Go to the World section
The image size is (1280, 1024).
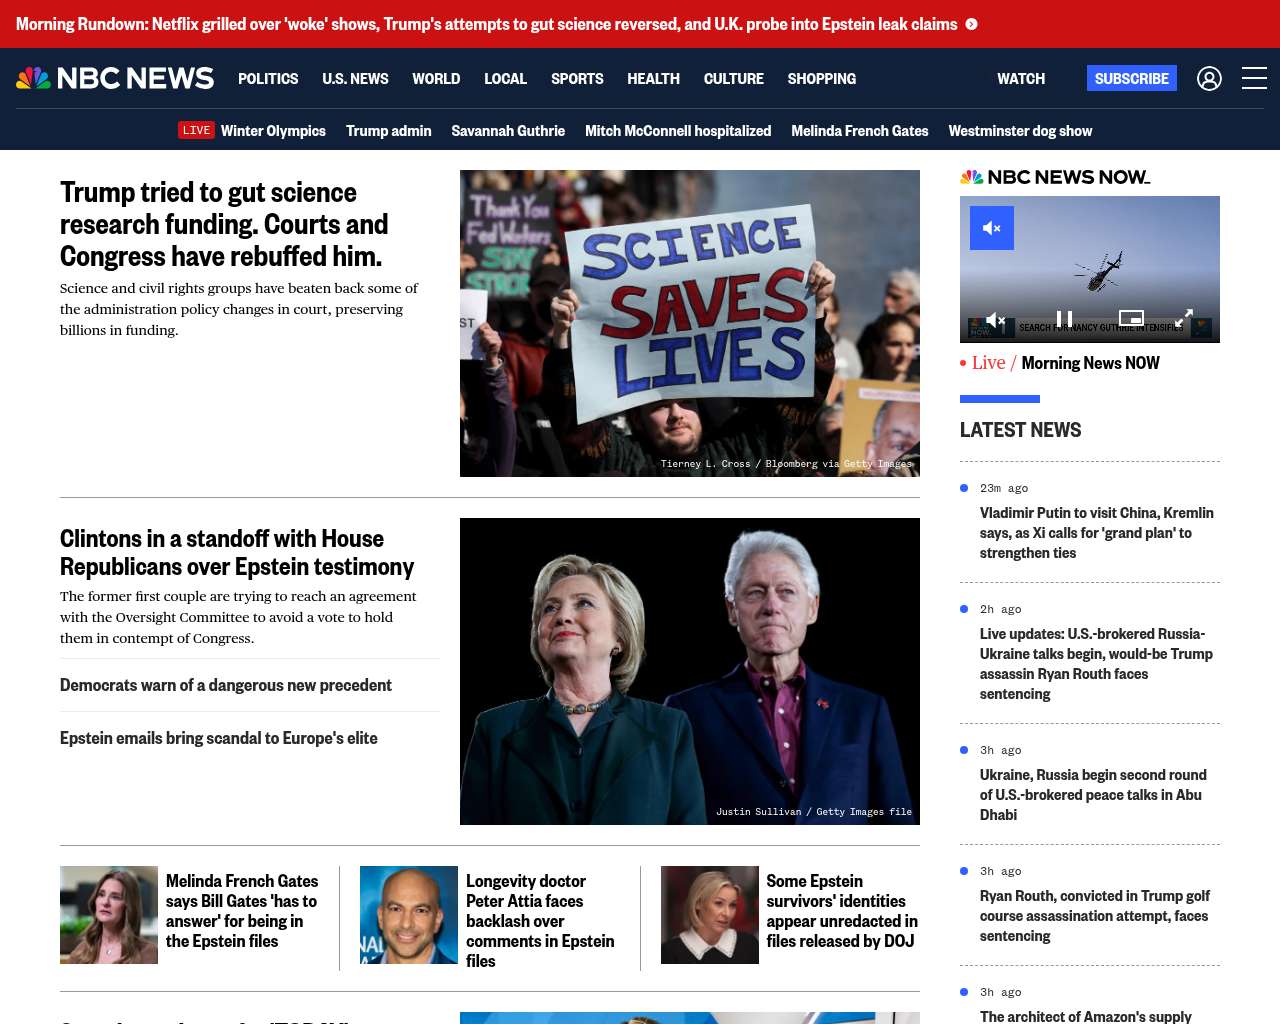pyautogui.click(x=436, y=78)
